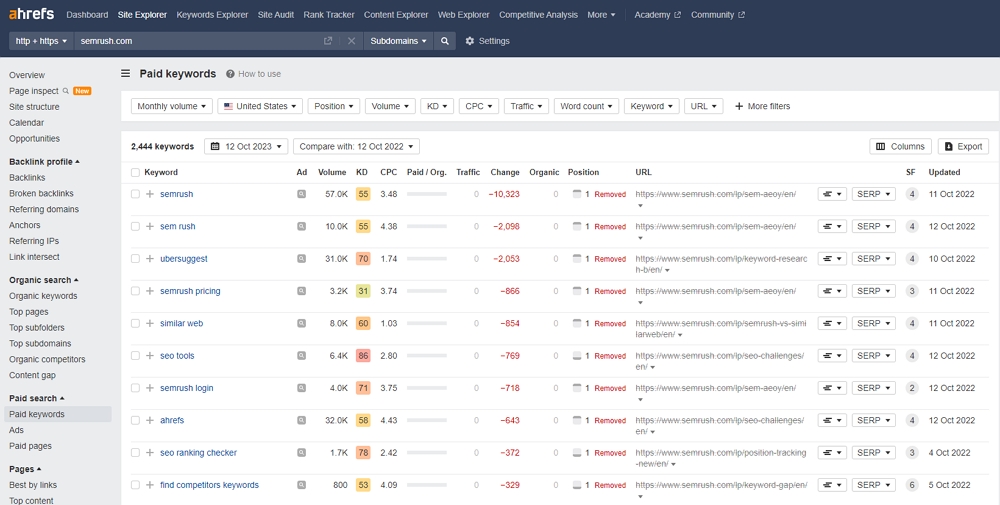
Task: Open position history chart for ahrefs row
Action: point(832,420)
